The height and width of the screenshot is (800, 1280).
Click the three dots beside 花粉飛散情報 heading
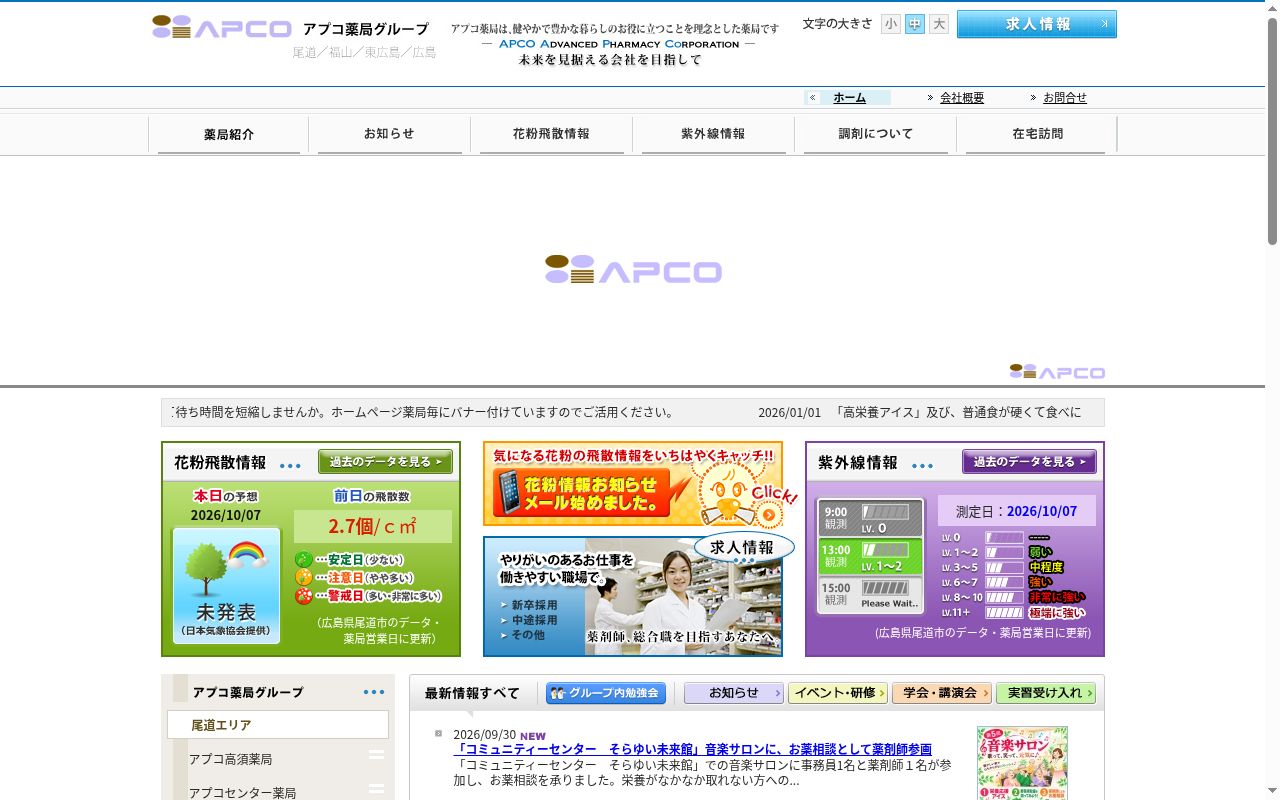290,466
